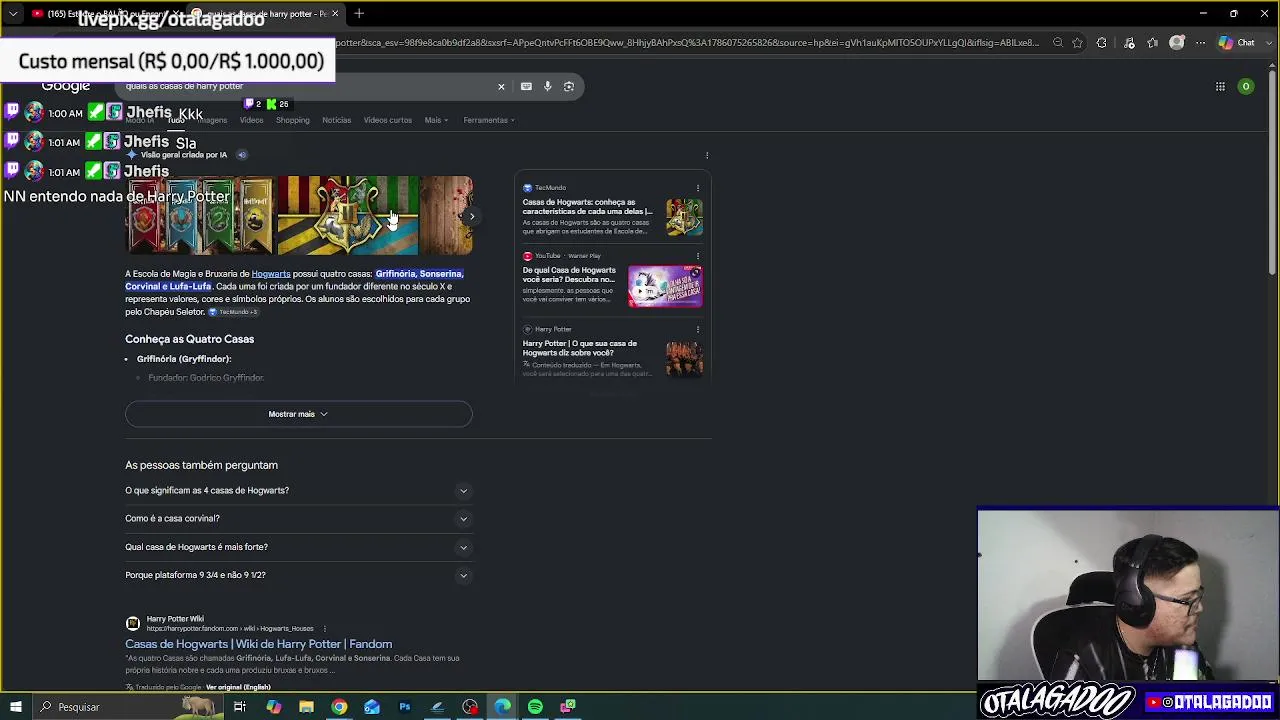This screenshot has width=1280, height=720.
Task: Open the Warner Play video thumbnail
Action: click(665, 286)
